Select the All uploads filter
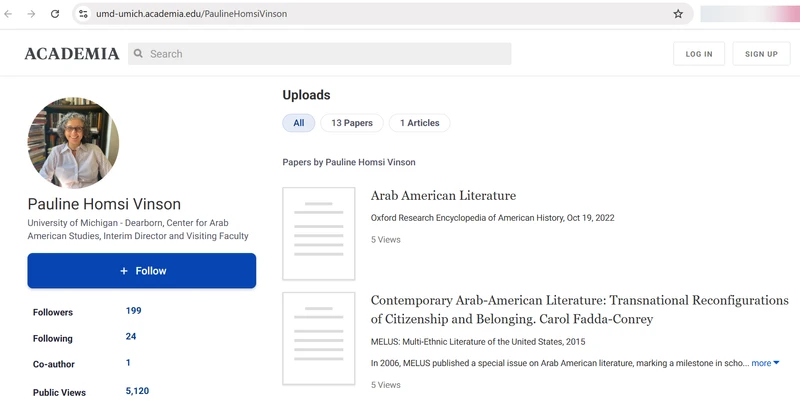The width and height of the screenshot is (800, 407). pyautogui.click(x=298, y=123)
